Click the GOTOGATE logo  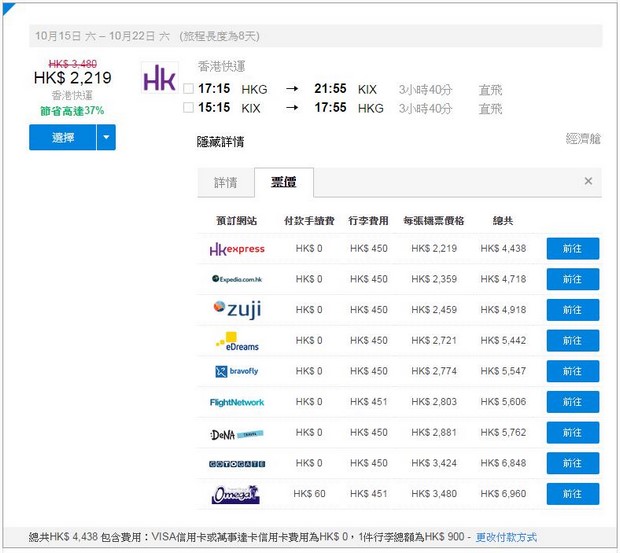click(237, 464)
